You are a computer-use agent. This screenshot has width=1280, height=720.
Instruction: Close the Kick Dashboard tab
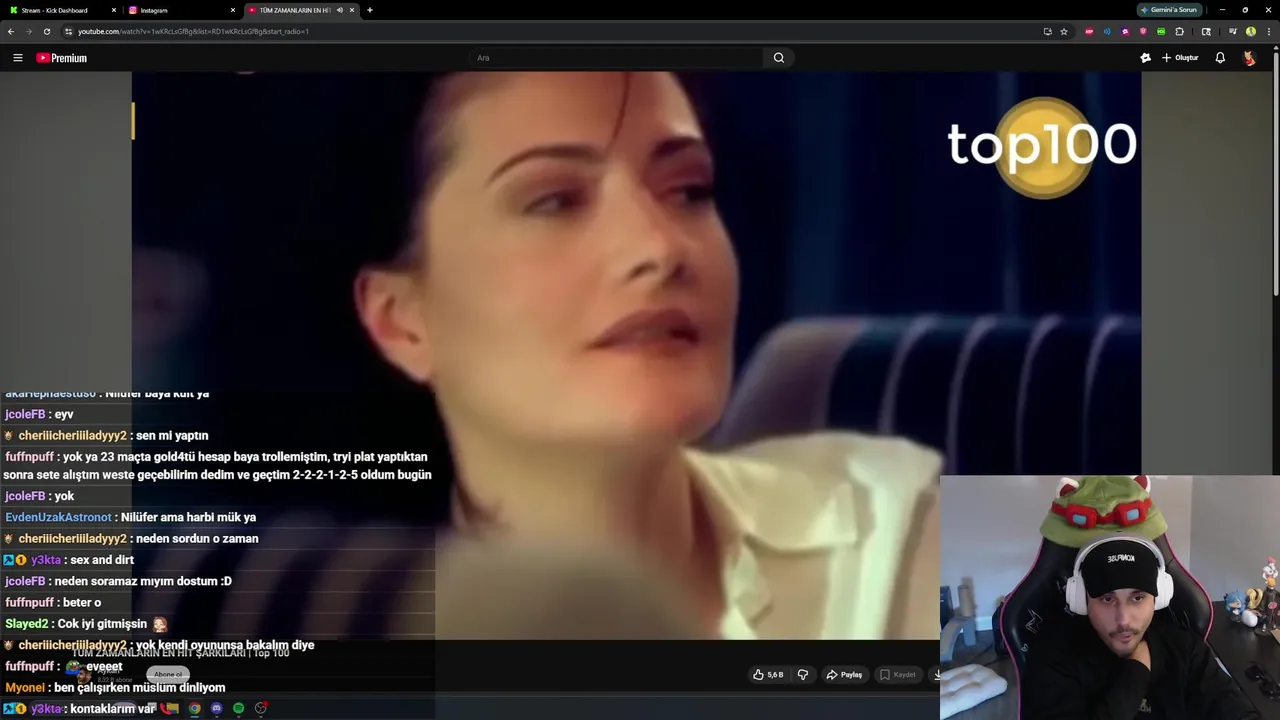pyautogui.click(x=114, y=10)
